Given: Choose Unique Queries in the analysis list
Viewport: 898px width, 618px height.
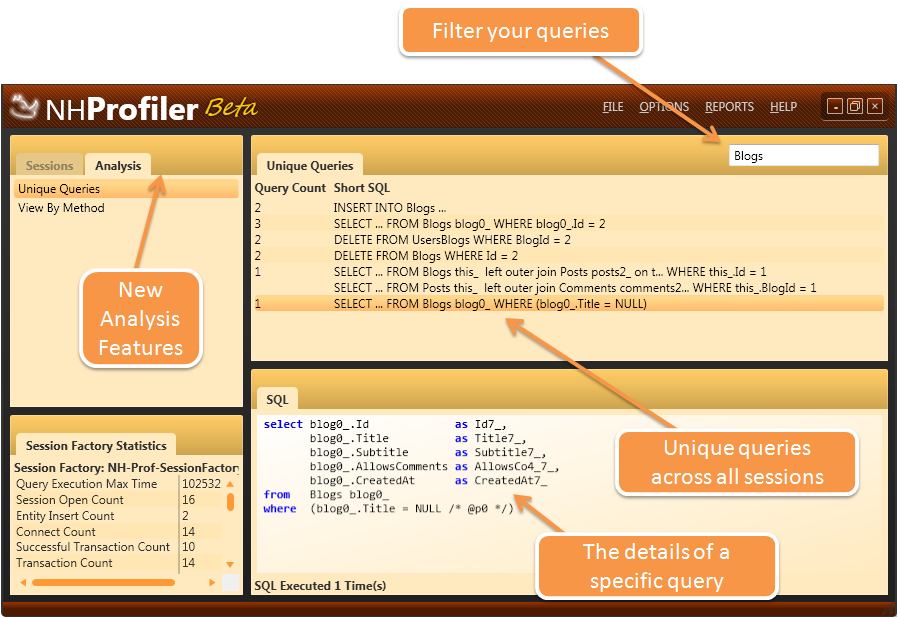Looking at the screenshot, I should pyautogui.click(x=59, y=189).
